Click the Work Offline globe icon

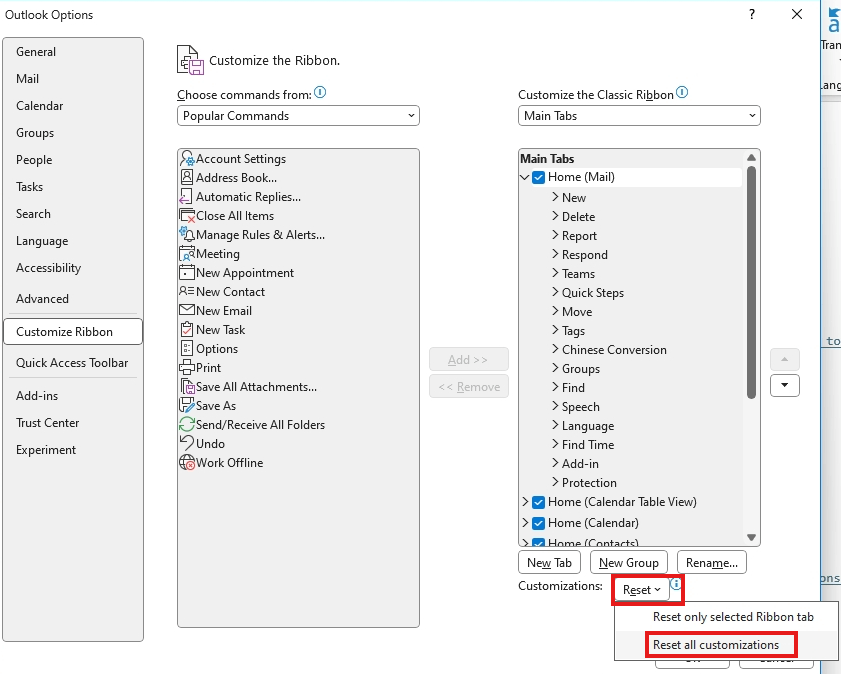pos(187,462)
